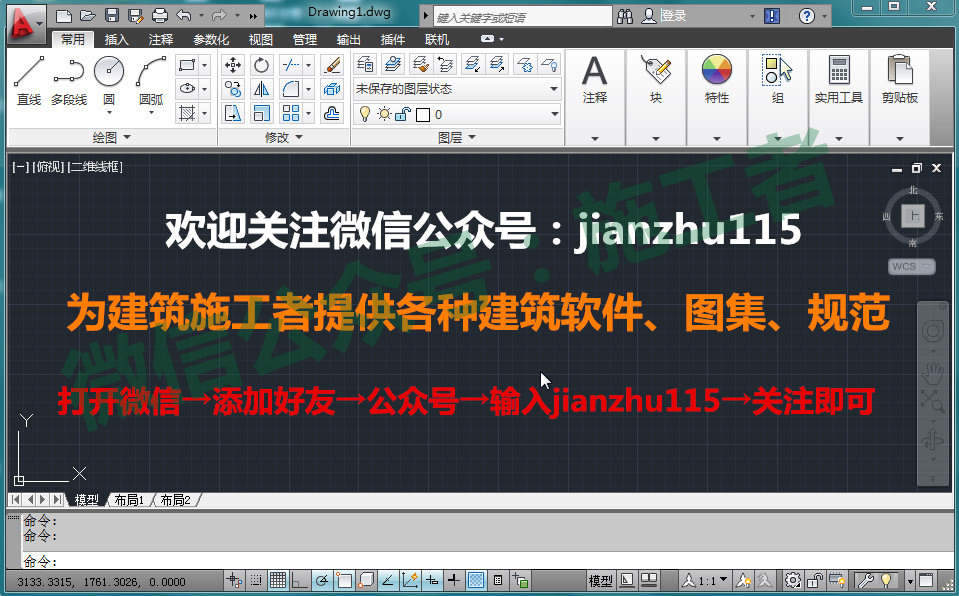Viewport: 959px width, 596px height.
Task: Open the 布局1 layout tab
Action: 129,500
